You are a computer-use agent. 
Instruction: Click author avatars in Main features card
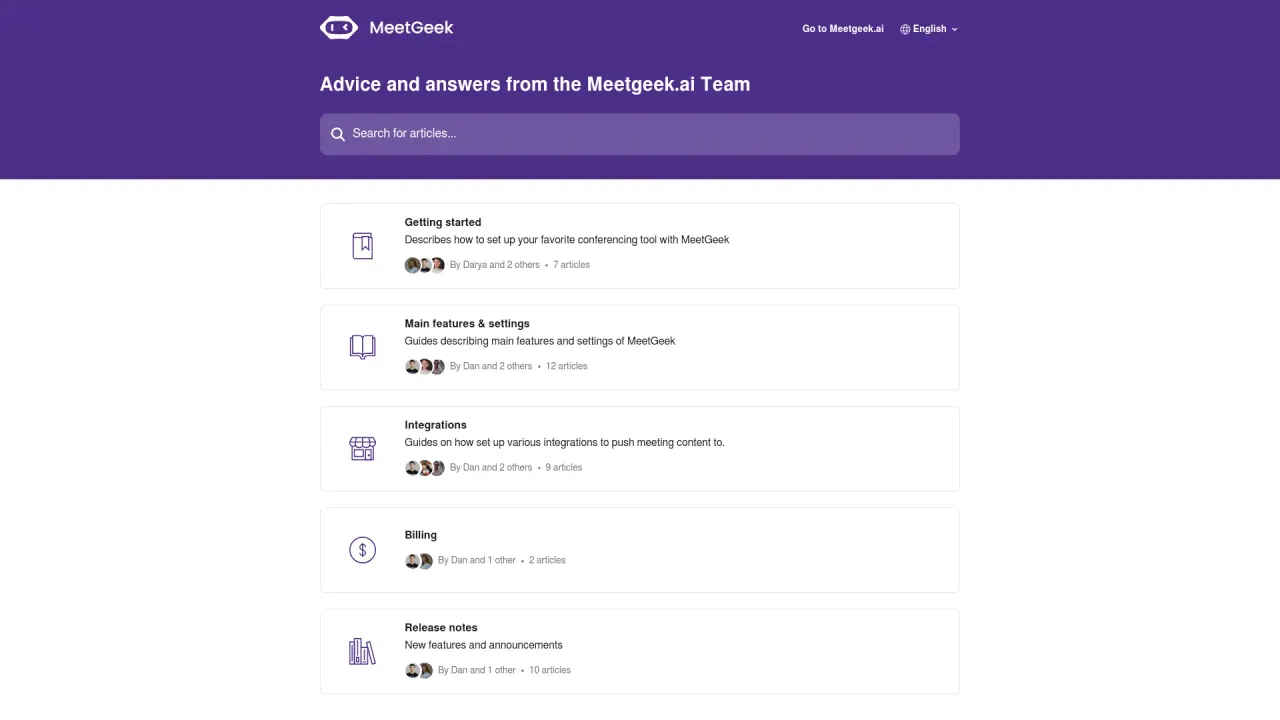pyautogui.click(x=425, y=366)
